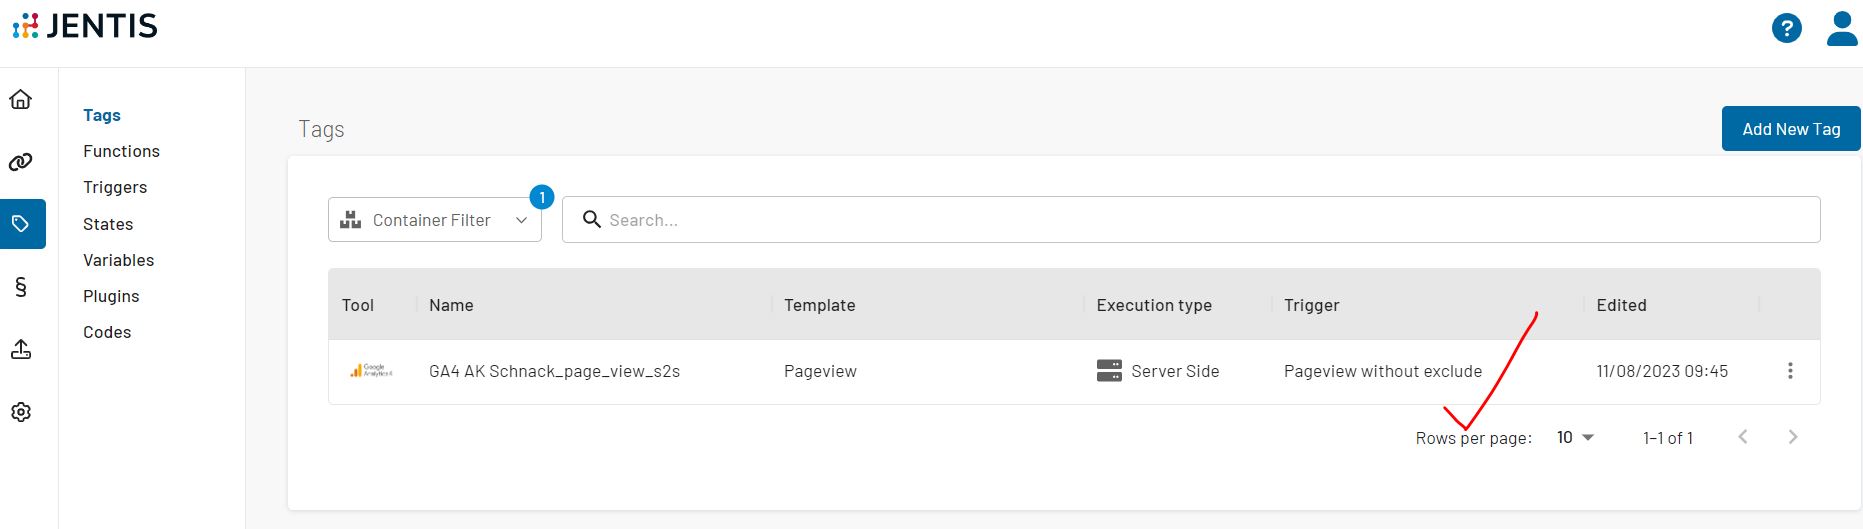Select the tag icon in the sidebar
This screenshot has width=1863, height=529.
21,224
